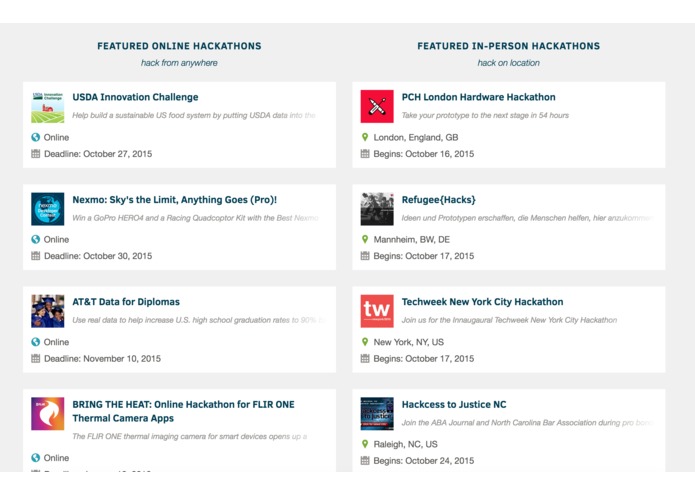Screen dimensions: 695x494
Task: Open the Refugee{Hacks} black and white photo
Action: pyautogui.click(x=377, y=209)
